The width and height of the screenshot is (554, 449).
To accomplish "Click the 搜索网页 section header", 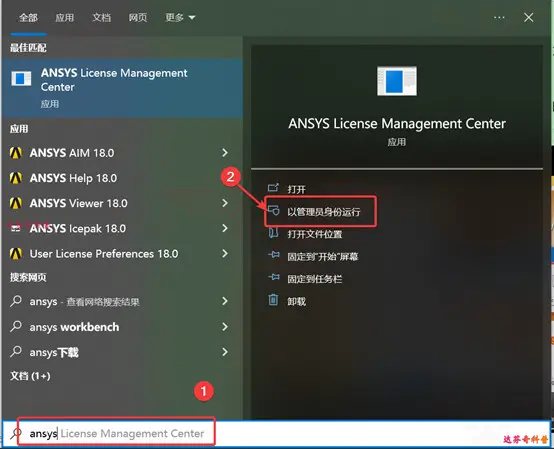I will (x=28, y=277).
